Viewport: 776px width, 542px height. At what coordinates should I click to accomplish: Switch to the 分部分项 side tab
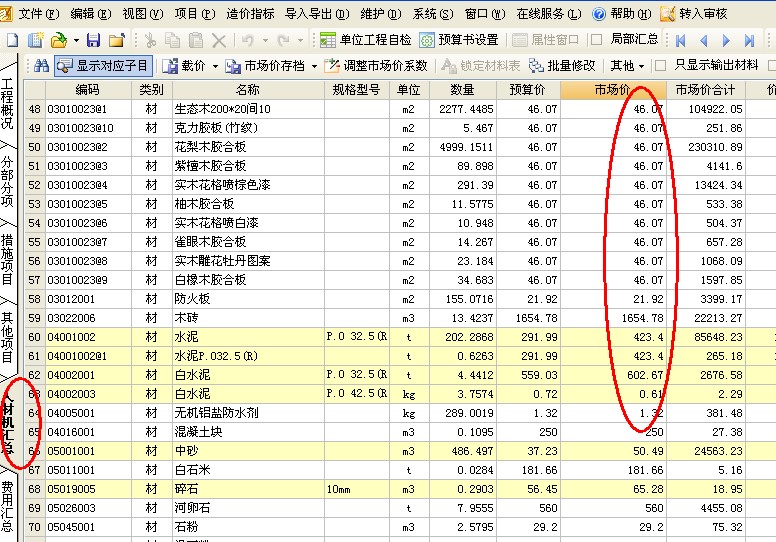click(x=7, y=181)
